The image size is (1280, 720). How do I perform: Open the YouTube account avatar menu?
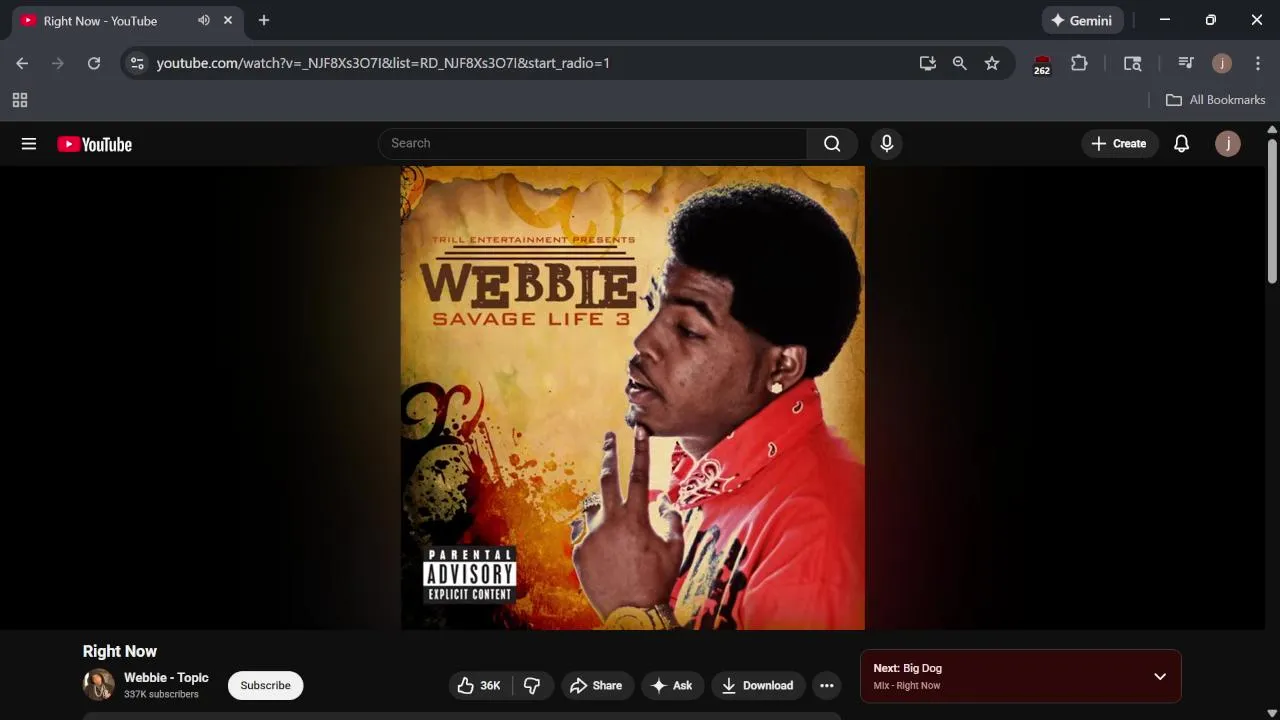pos(1228,143)
